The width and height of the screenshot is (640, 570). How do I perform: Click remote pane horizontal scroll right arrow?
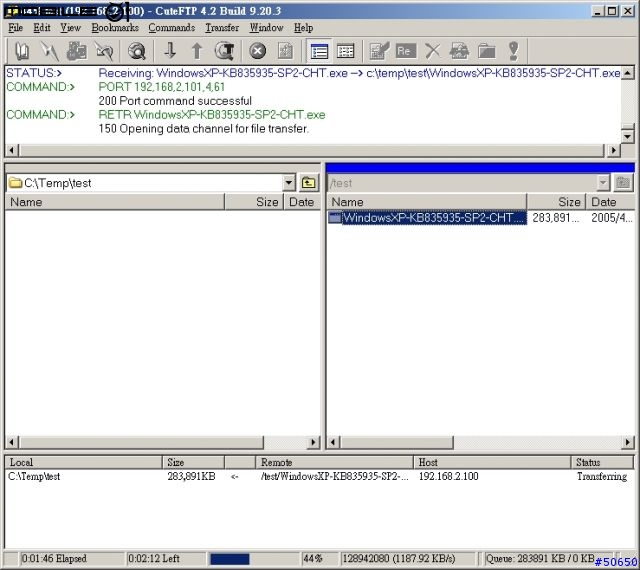pyautogui.click(x=628, y=442)
